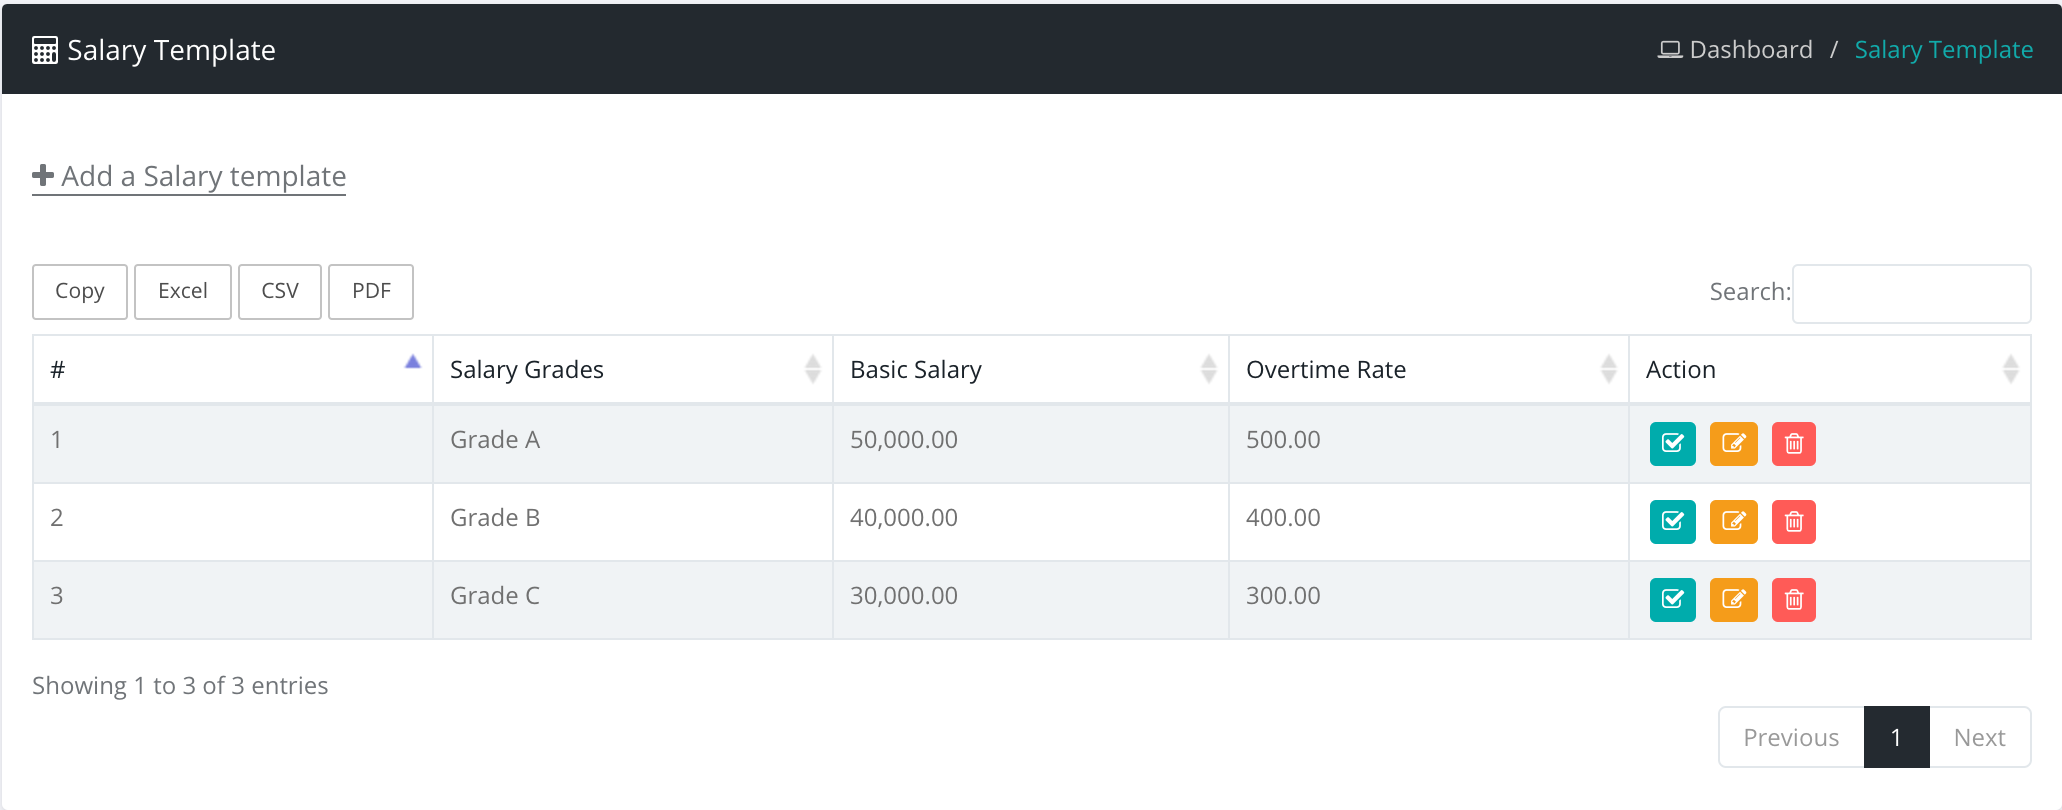Viewport: 2062px width, 810px height.
Task: Click the teal checkmark icon for Grade C
Action: tap(1672, 599)
